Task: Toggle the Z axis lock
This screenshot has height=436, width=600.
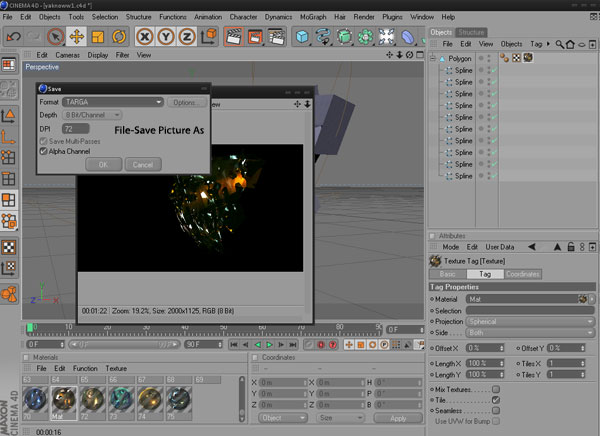Action: (187, 37)
